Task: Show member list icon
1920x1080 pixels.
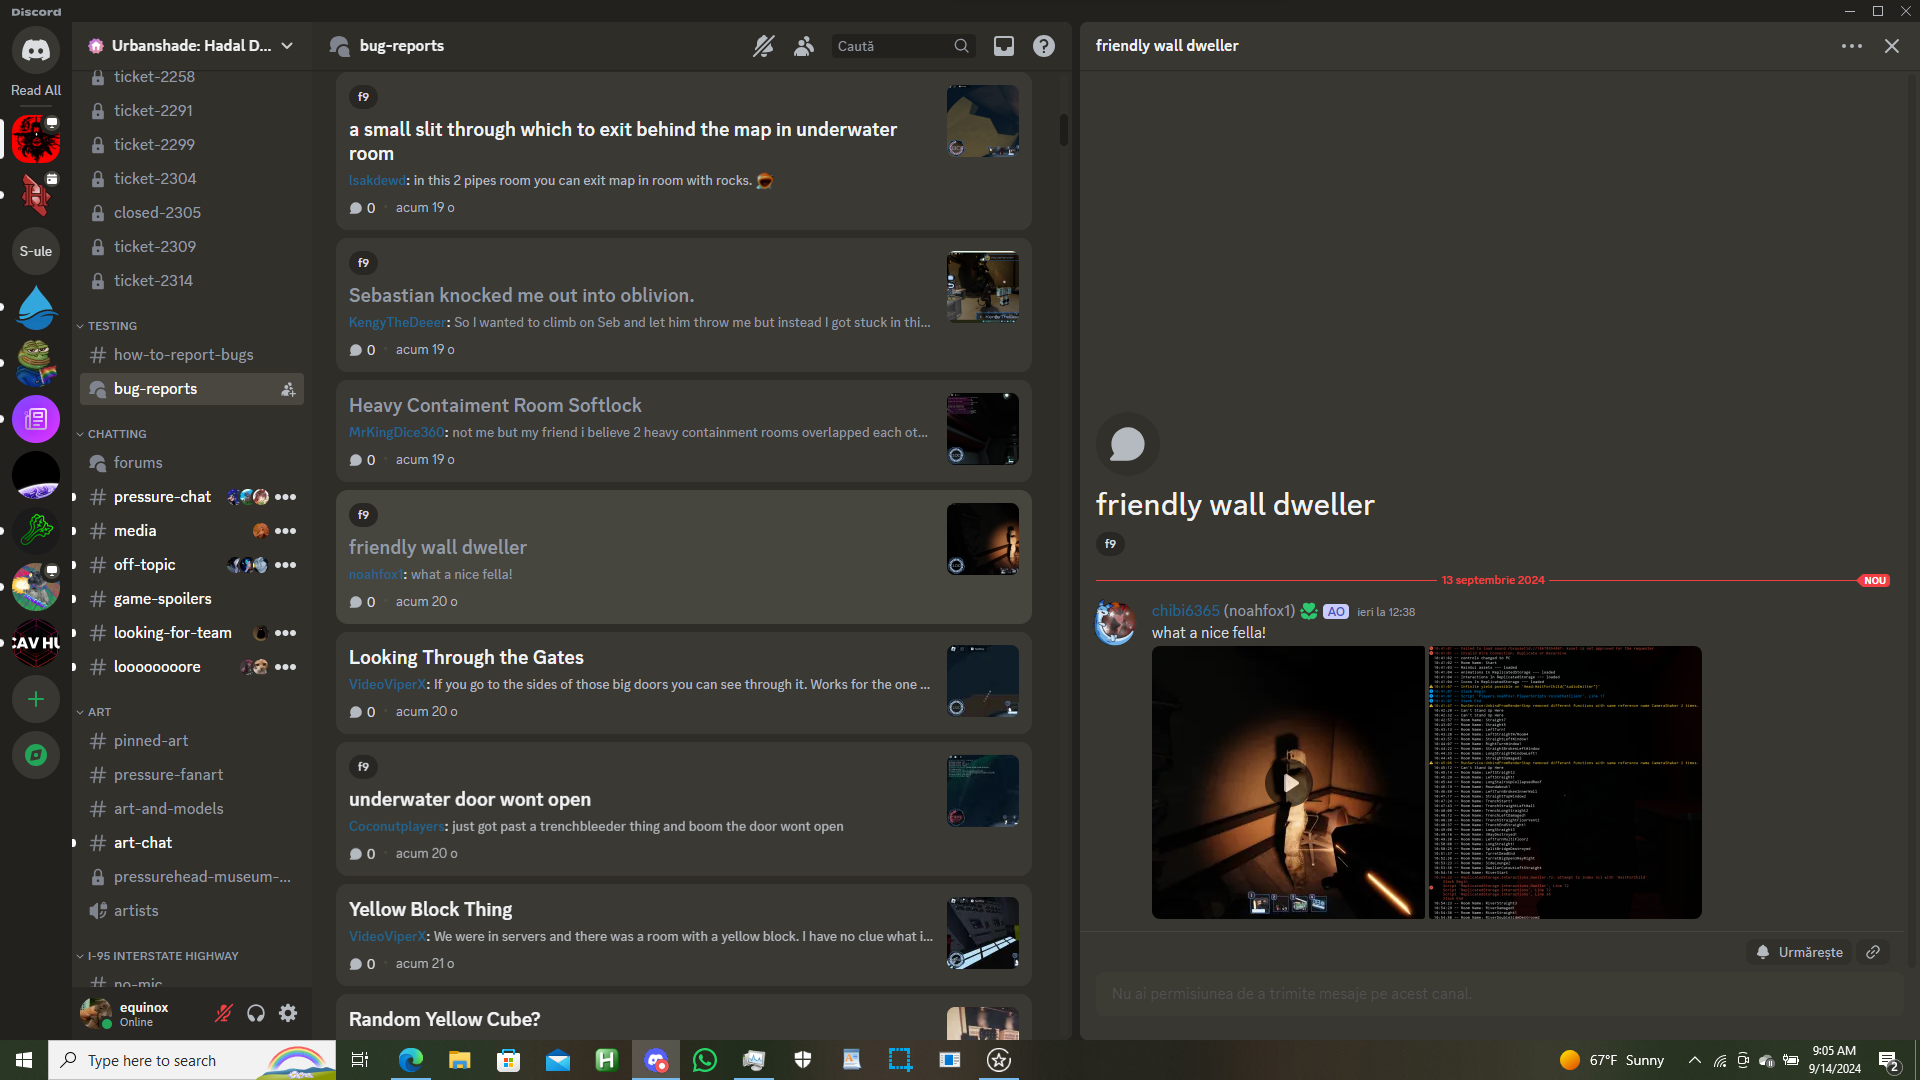Action: tap(803, 46)
